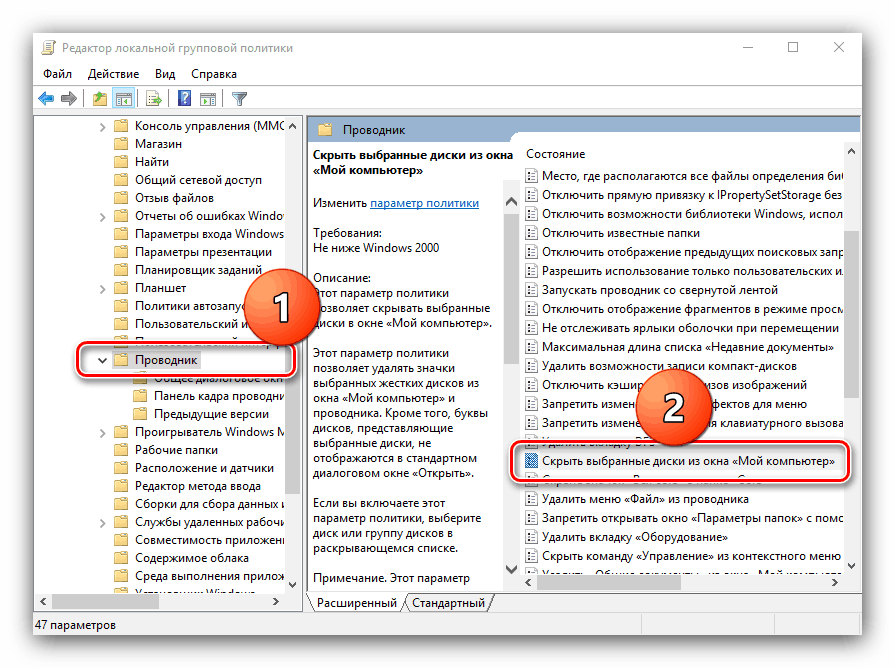Collapse the Проводник tree node
The image size is (895, 668).
point(102,360)
